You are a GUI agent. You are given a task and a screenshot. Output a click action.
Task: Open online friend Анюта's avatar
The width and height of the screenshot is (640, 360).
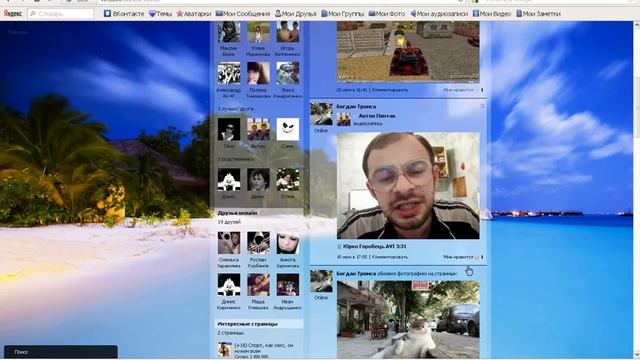point(288,243)
